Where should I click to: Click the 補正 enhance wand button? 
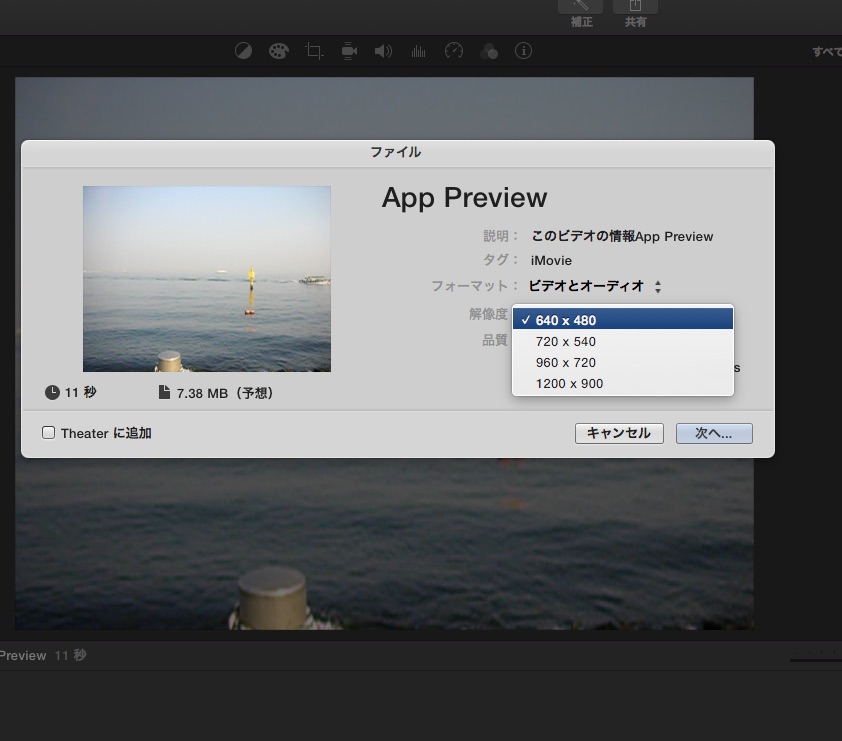pos(581,12)
